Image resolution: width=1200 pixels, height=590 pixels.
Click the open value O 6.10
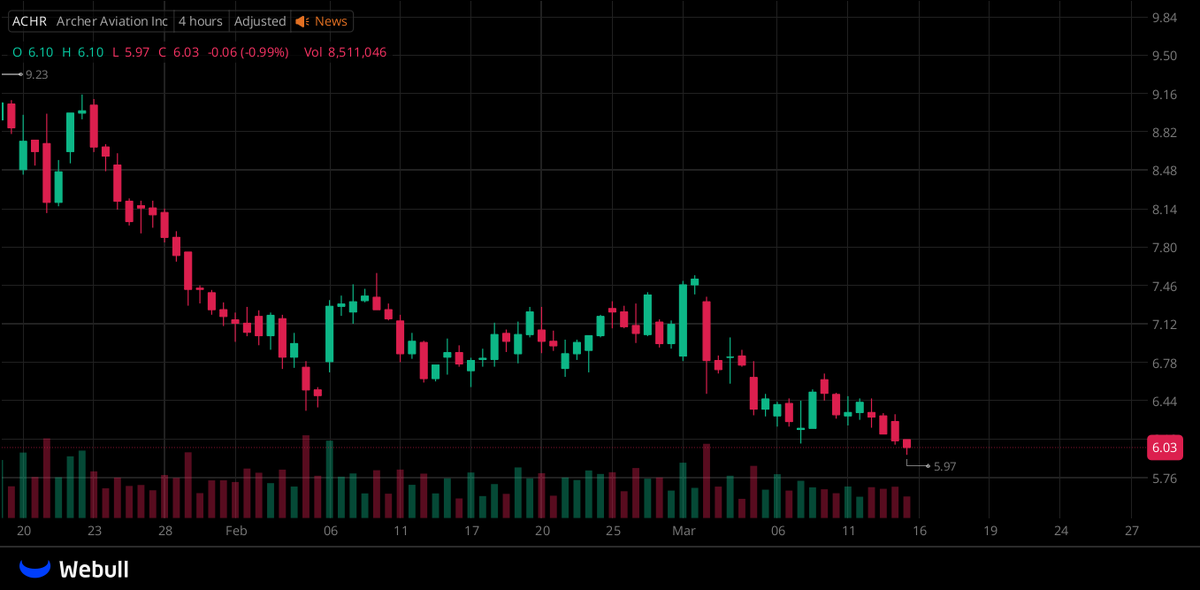(32, 52)
